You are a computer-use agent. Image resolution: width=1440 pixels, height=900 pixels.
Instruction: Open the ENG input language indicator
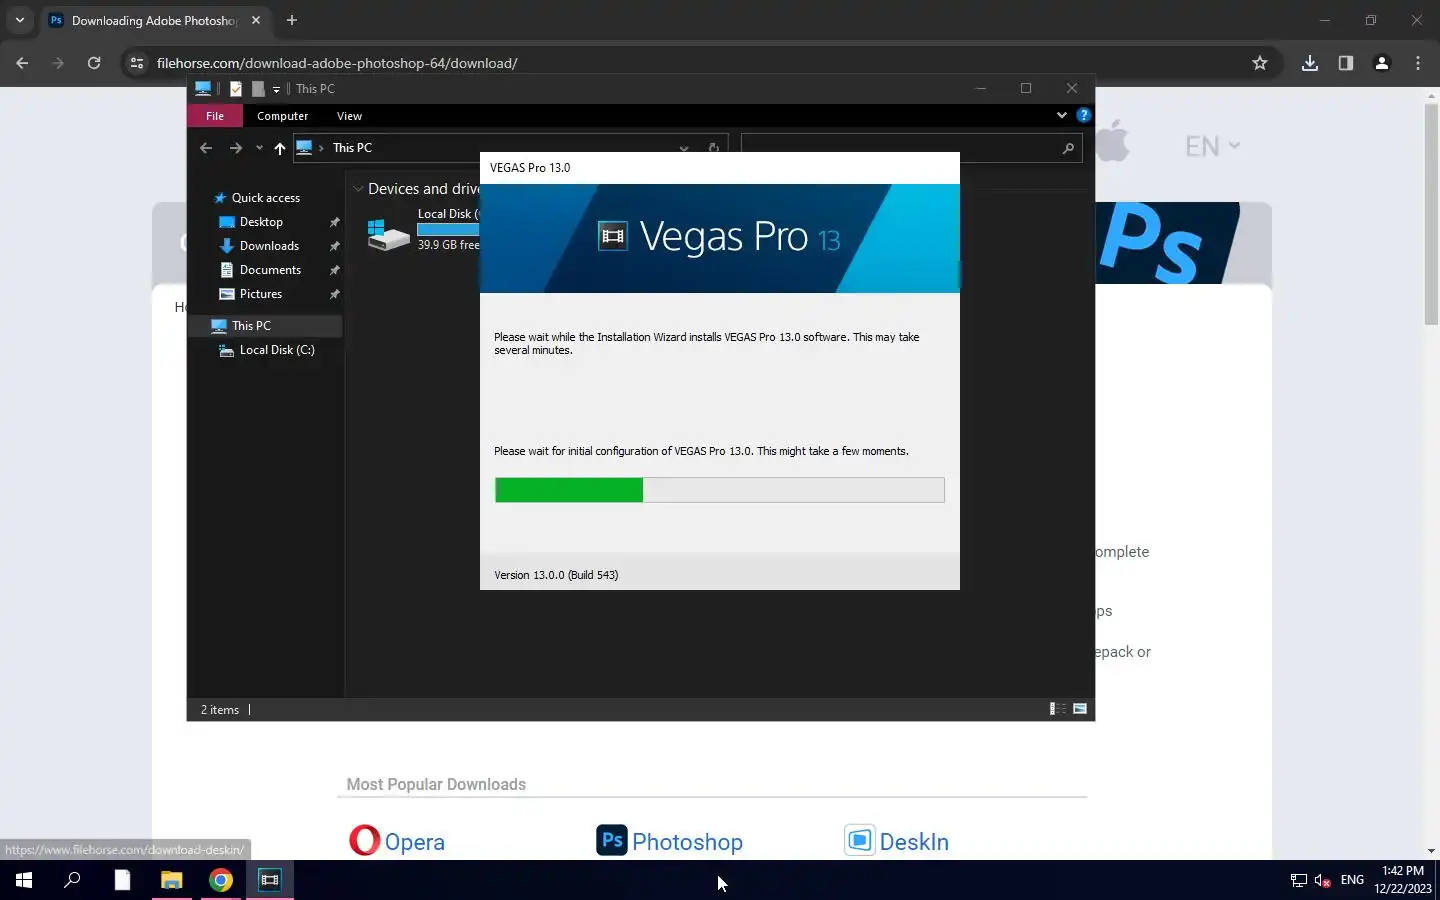(1352, 880)
